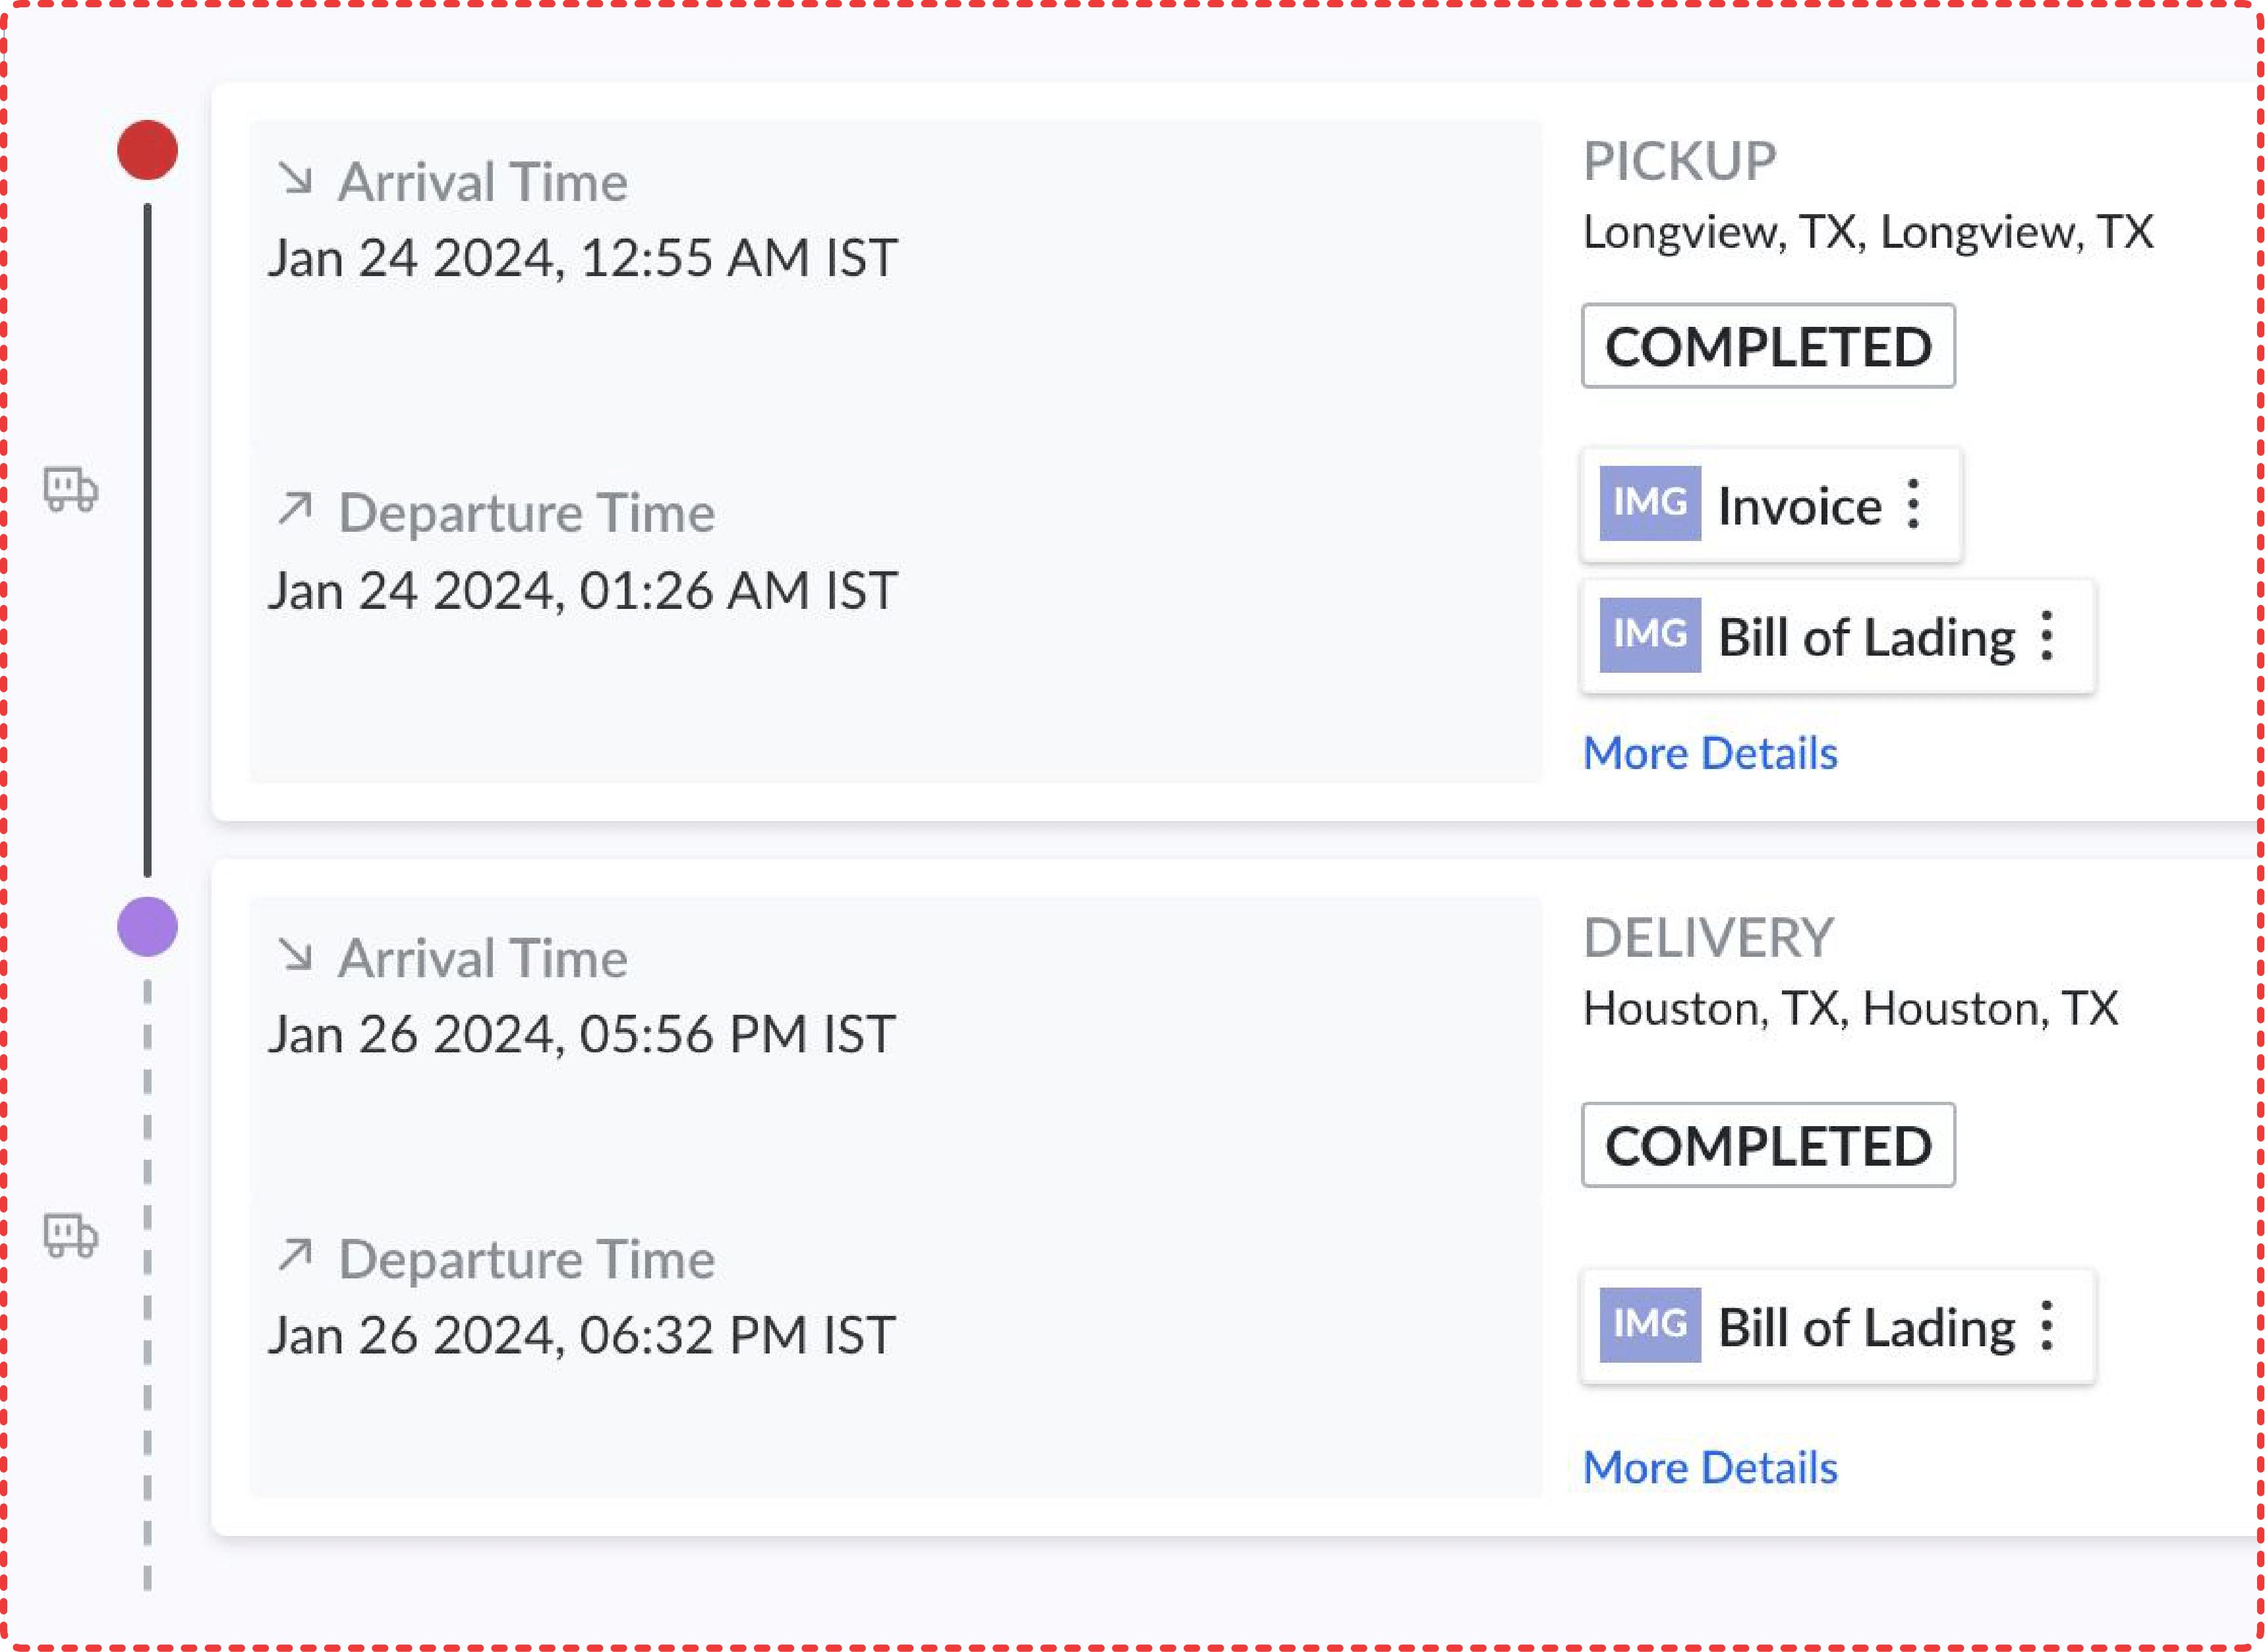2265x1652 pixels.
Task: Click the truck icon beside the pickup stop
Action: point(70,489)
